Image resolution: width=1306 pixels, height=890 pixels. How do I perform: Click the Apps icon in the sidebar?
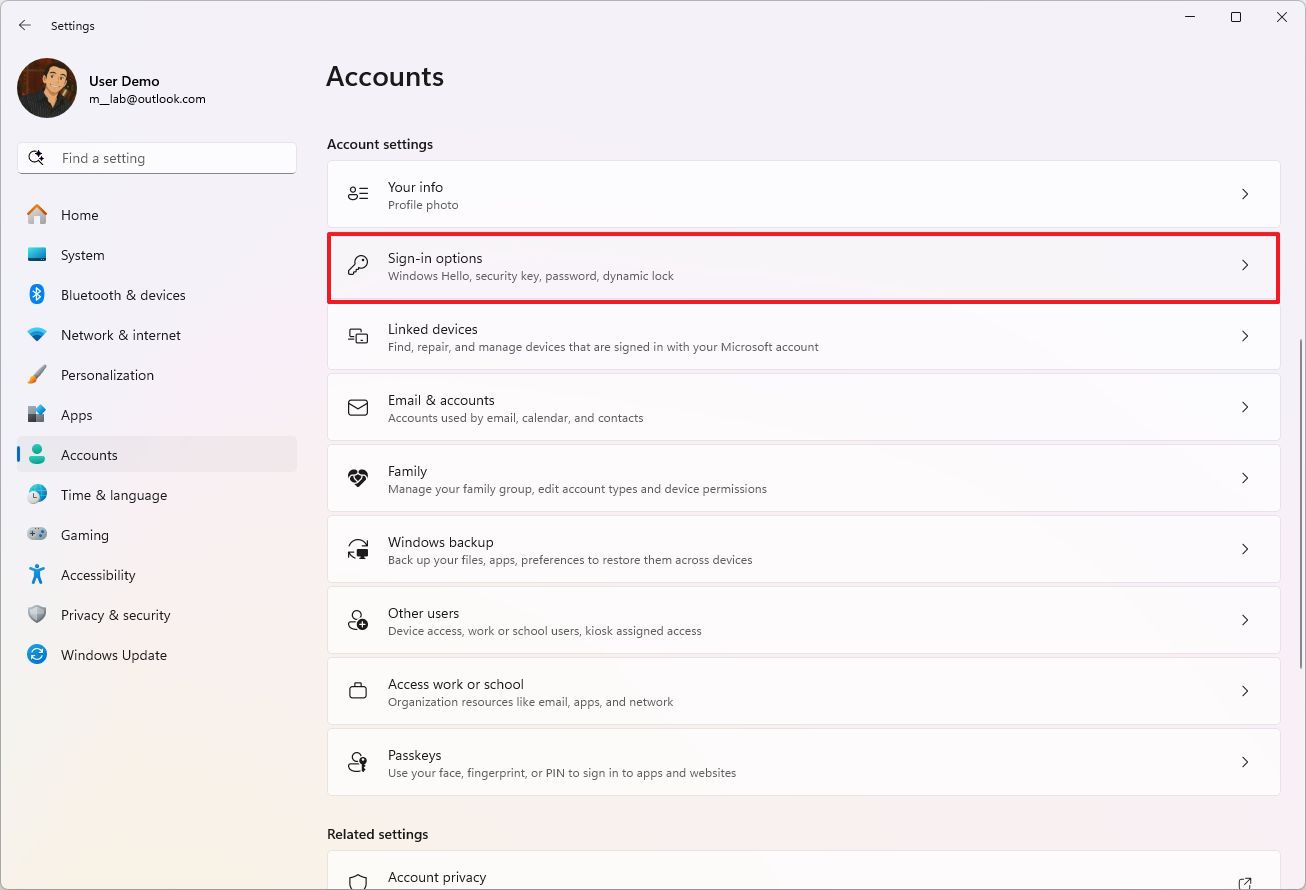[x=37, y=414]
